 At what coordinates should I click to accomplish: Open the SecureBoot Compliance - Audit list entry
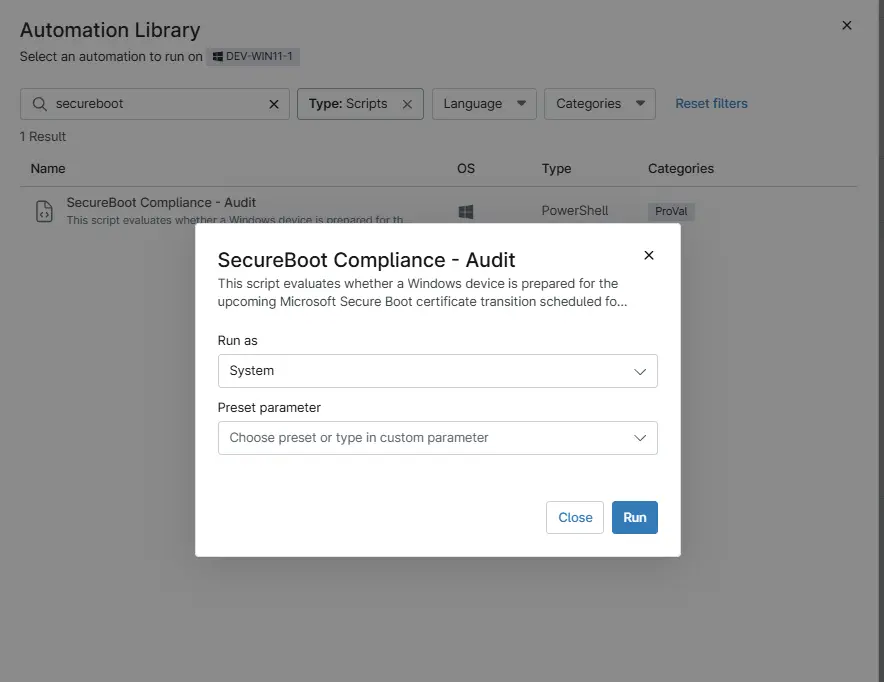pos(161,202)
